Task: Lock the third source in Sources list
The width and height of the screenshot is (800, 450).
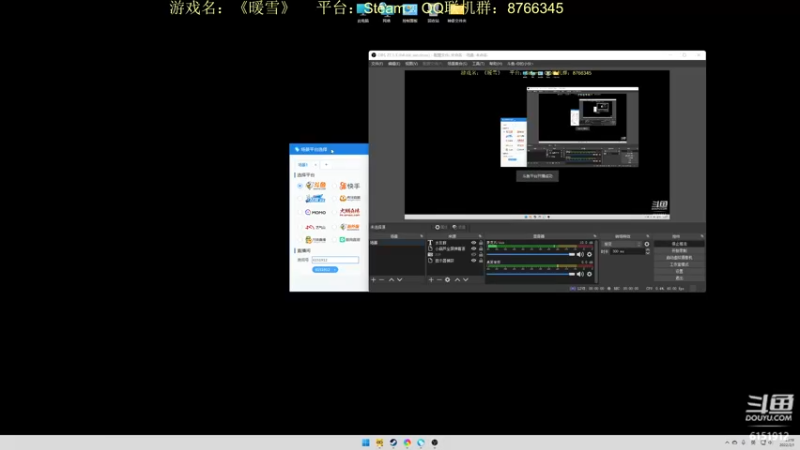Action: [481, 255]
